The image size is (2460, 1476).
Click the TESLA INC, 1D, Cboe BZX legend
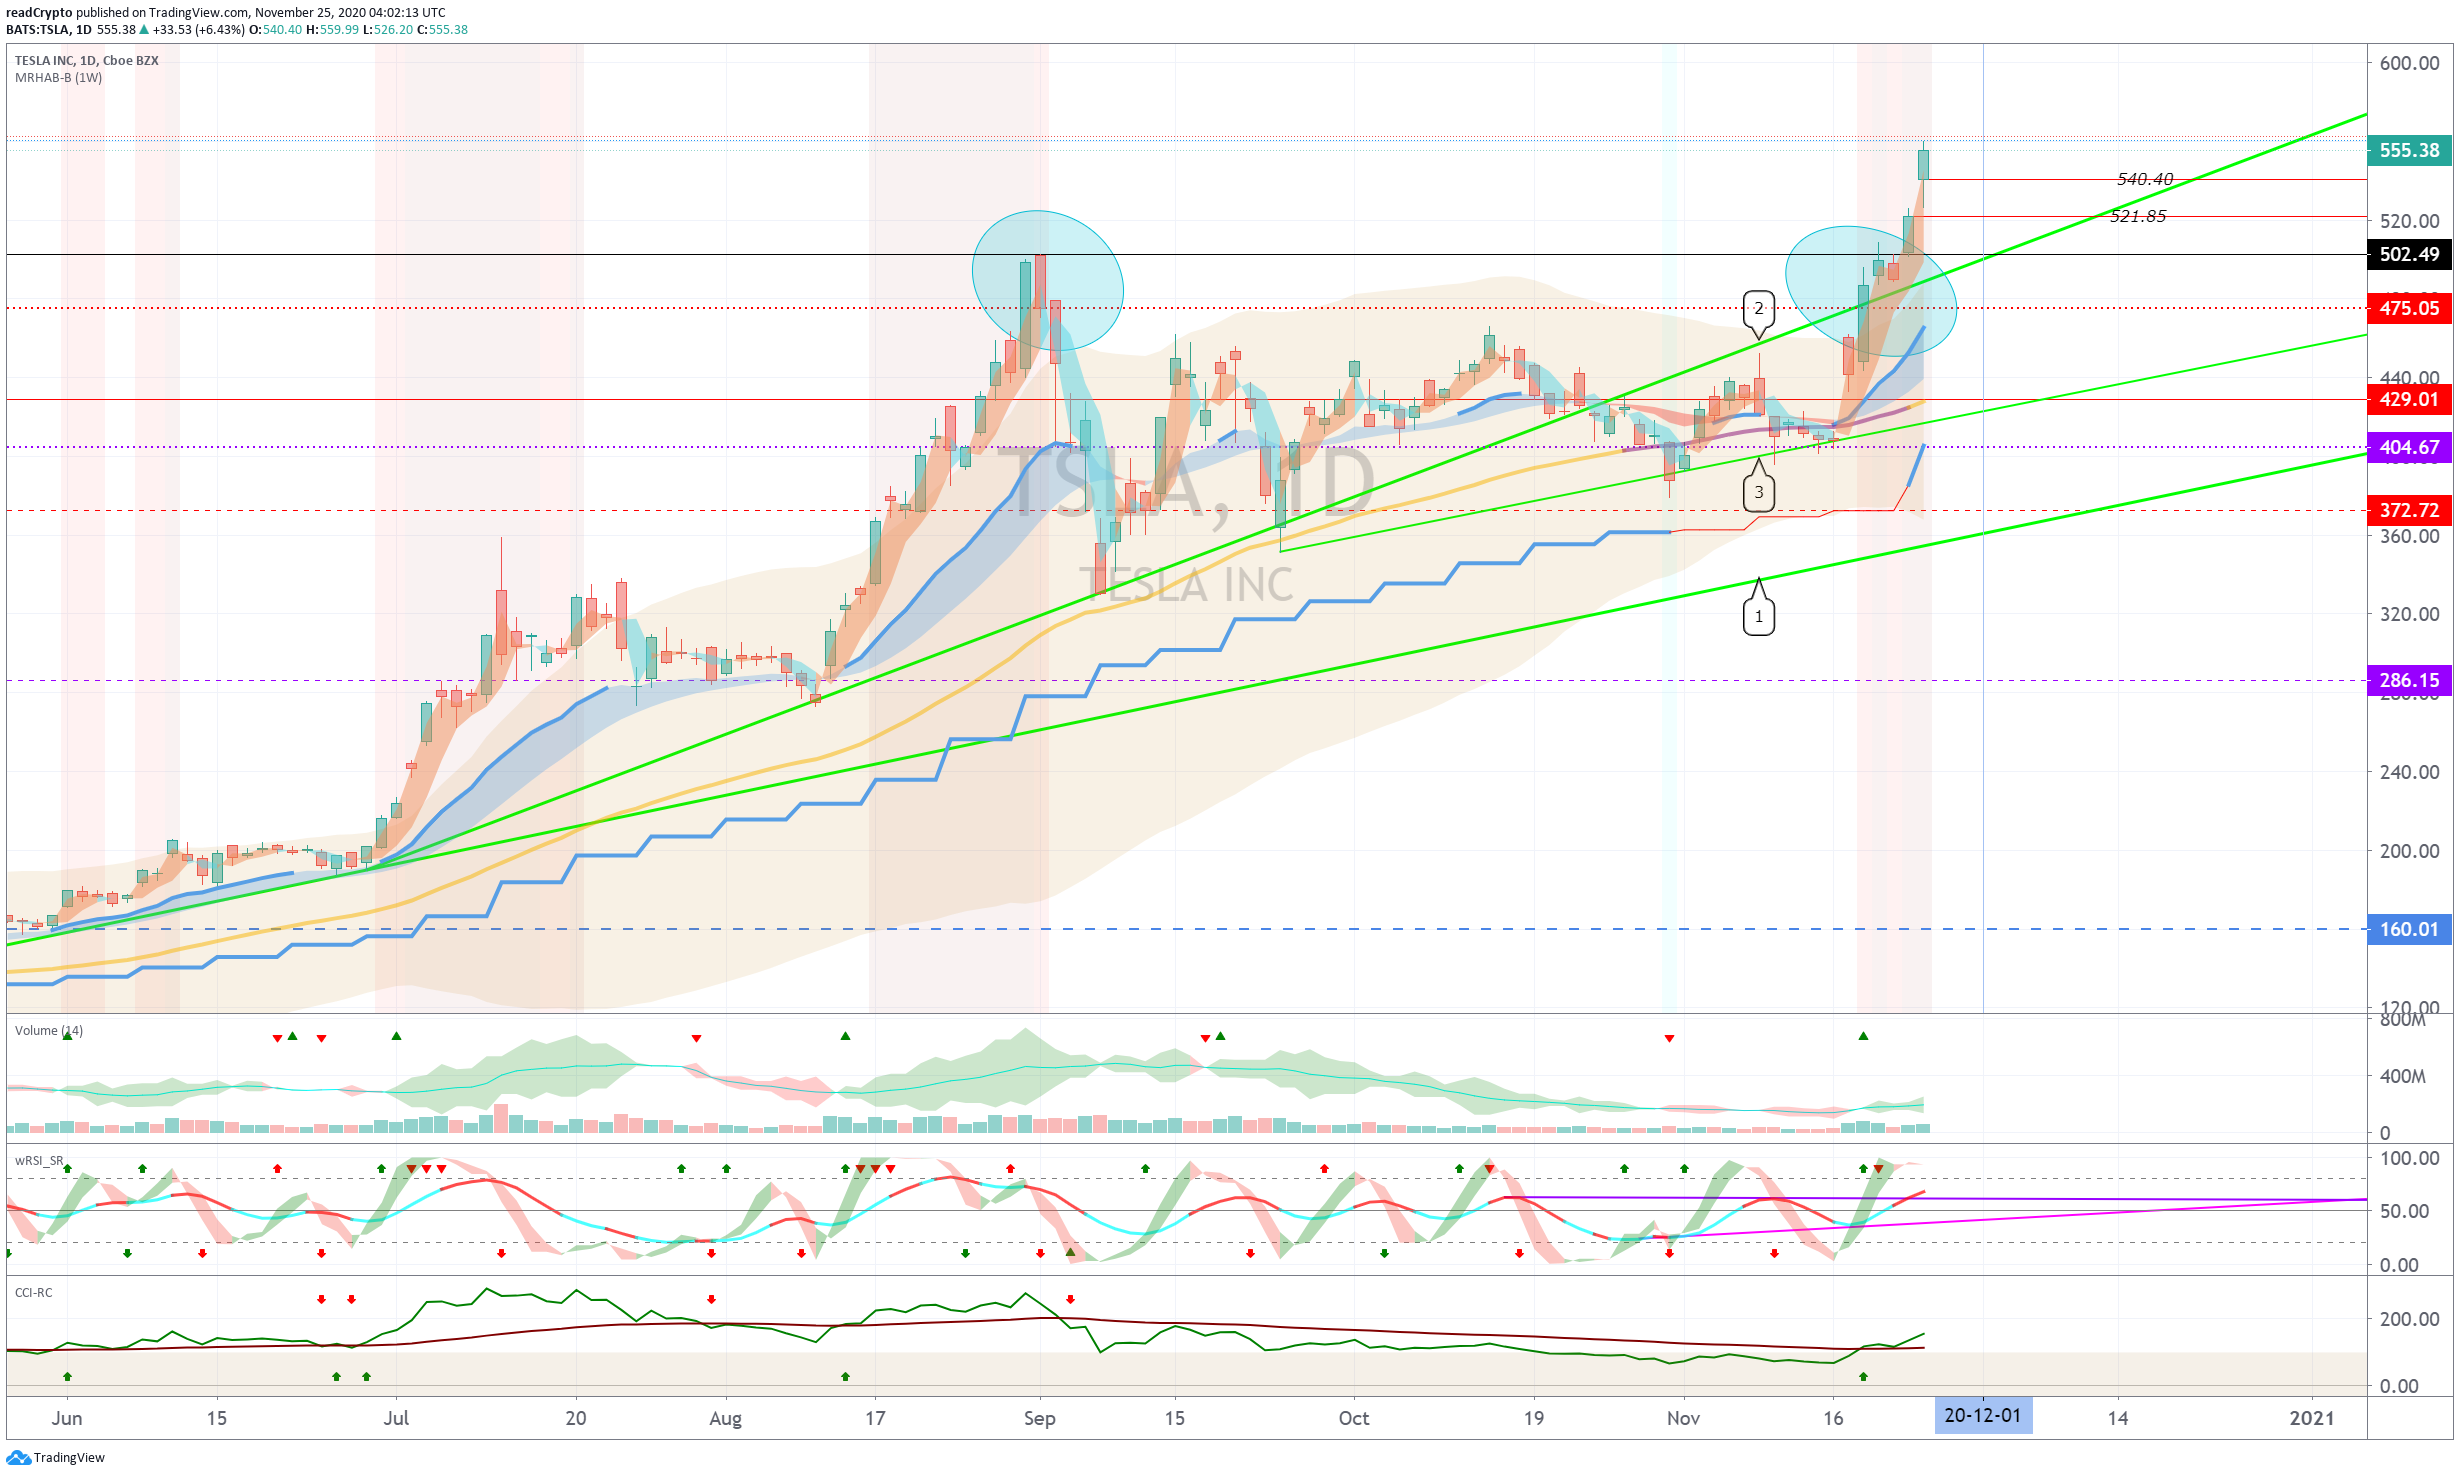86,61
